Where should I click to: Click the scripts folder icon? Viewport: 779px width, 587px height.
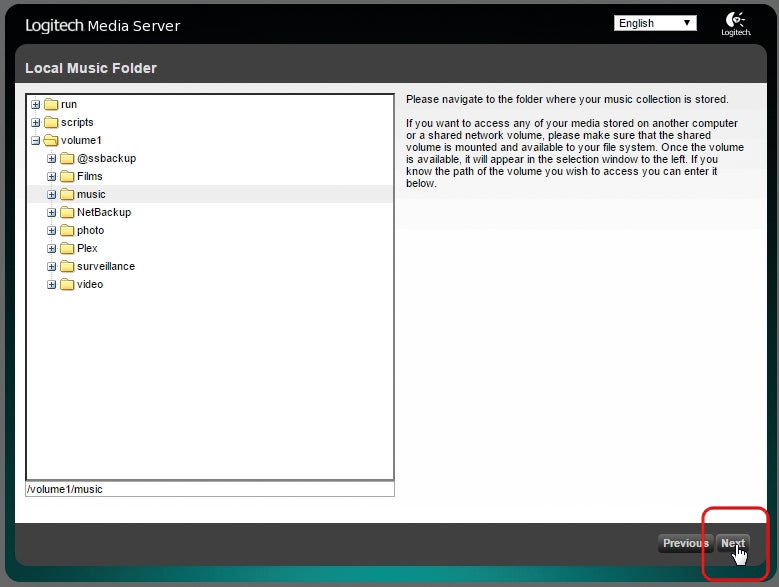coord(51,122)
